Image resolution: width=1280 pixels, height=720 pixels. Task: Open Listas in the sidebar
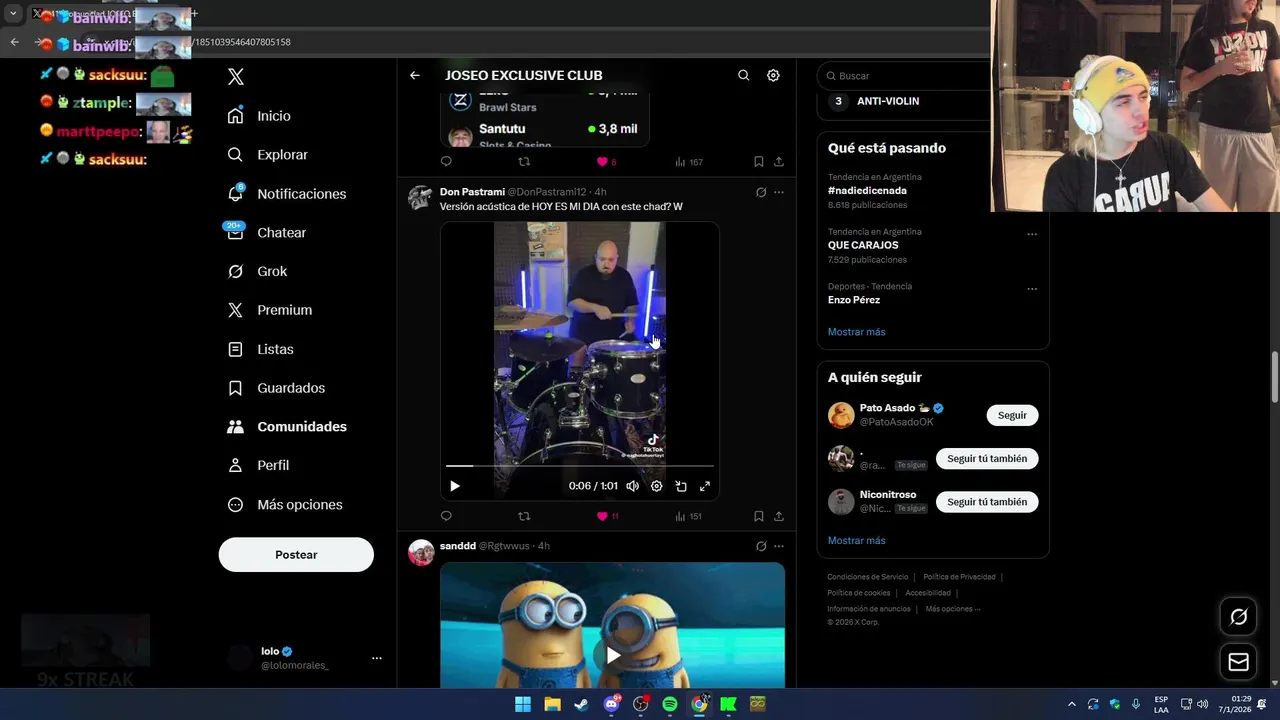pyautogui.click(x=261, y=349)
